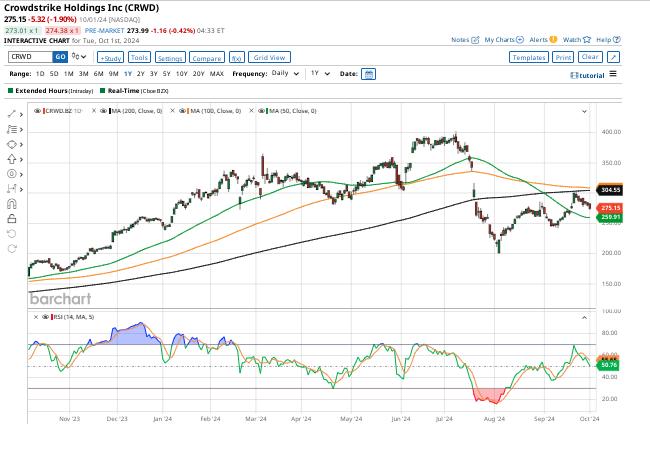Open My Charts dropdown
The image size is (650, 452).
point(504,40)
